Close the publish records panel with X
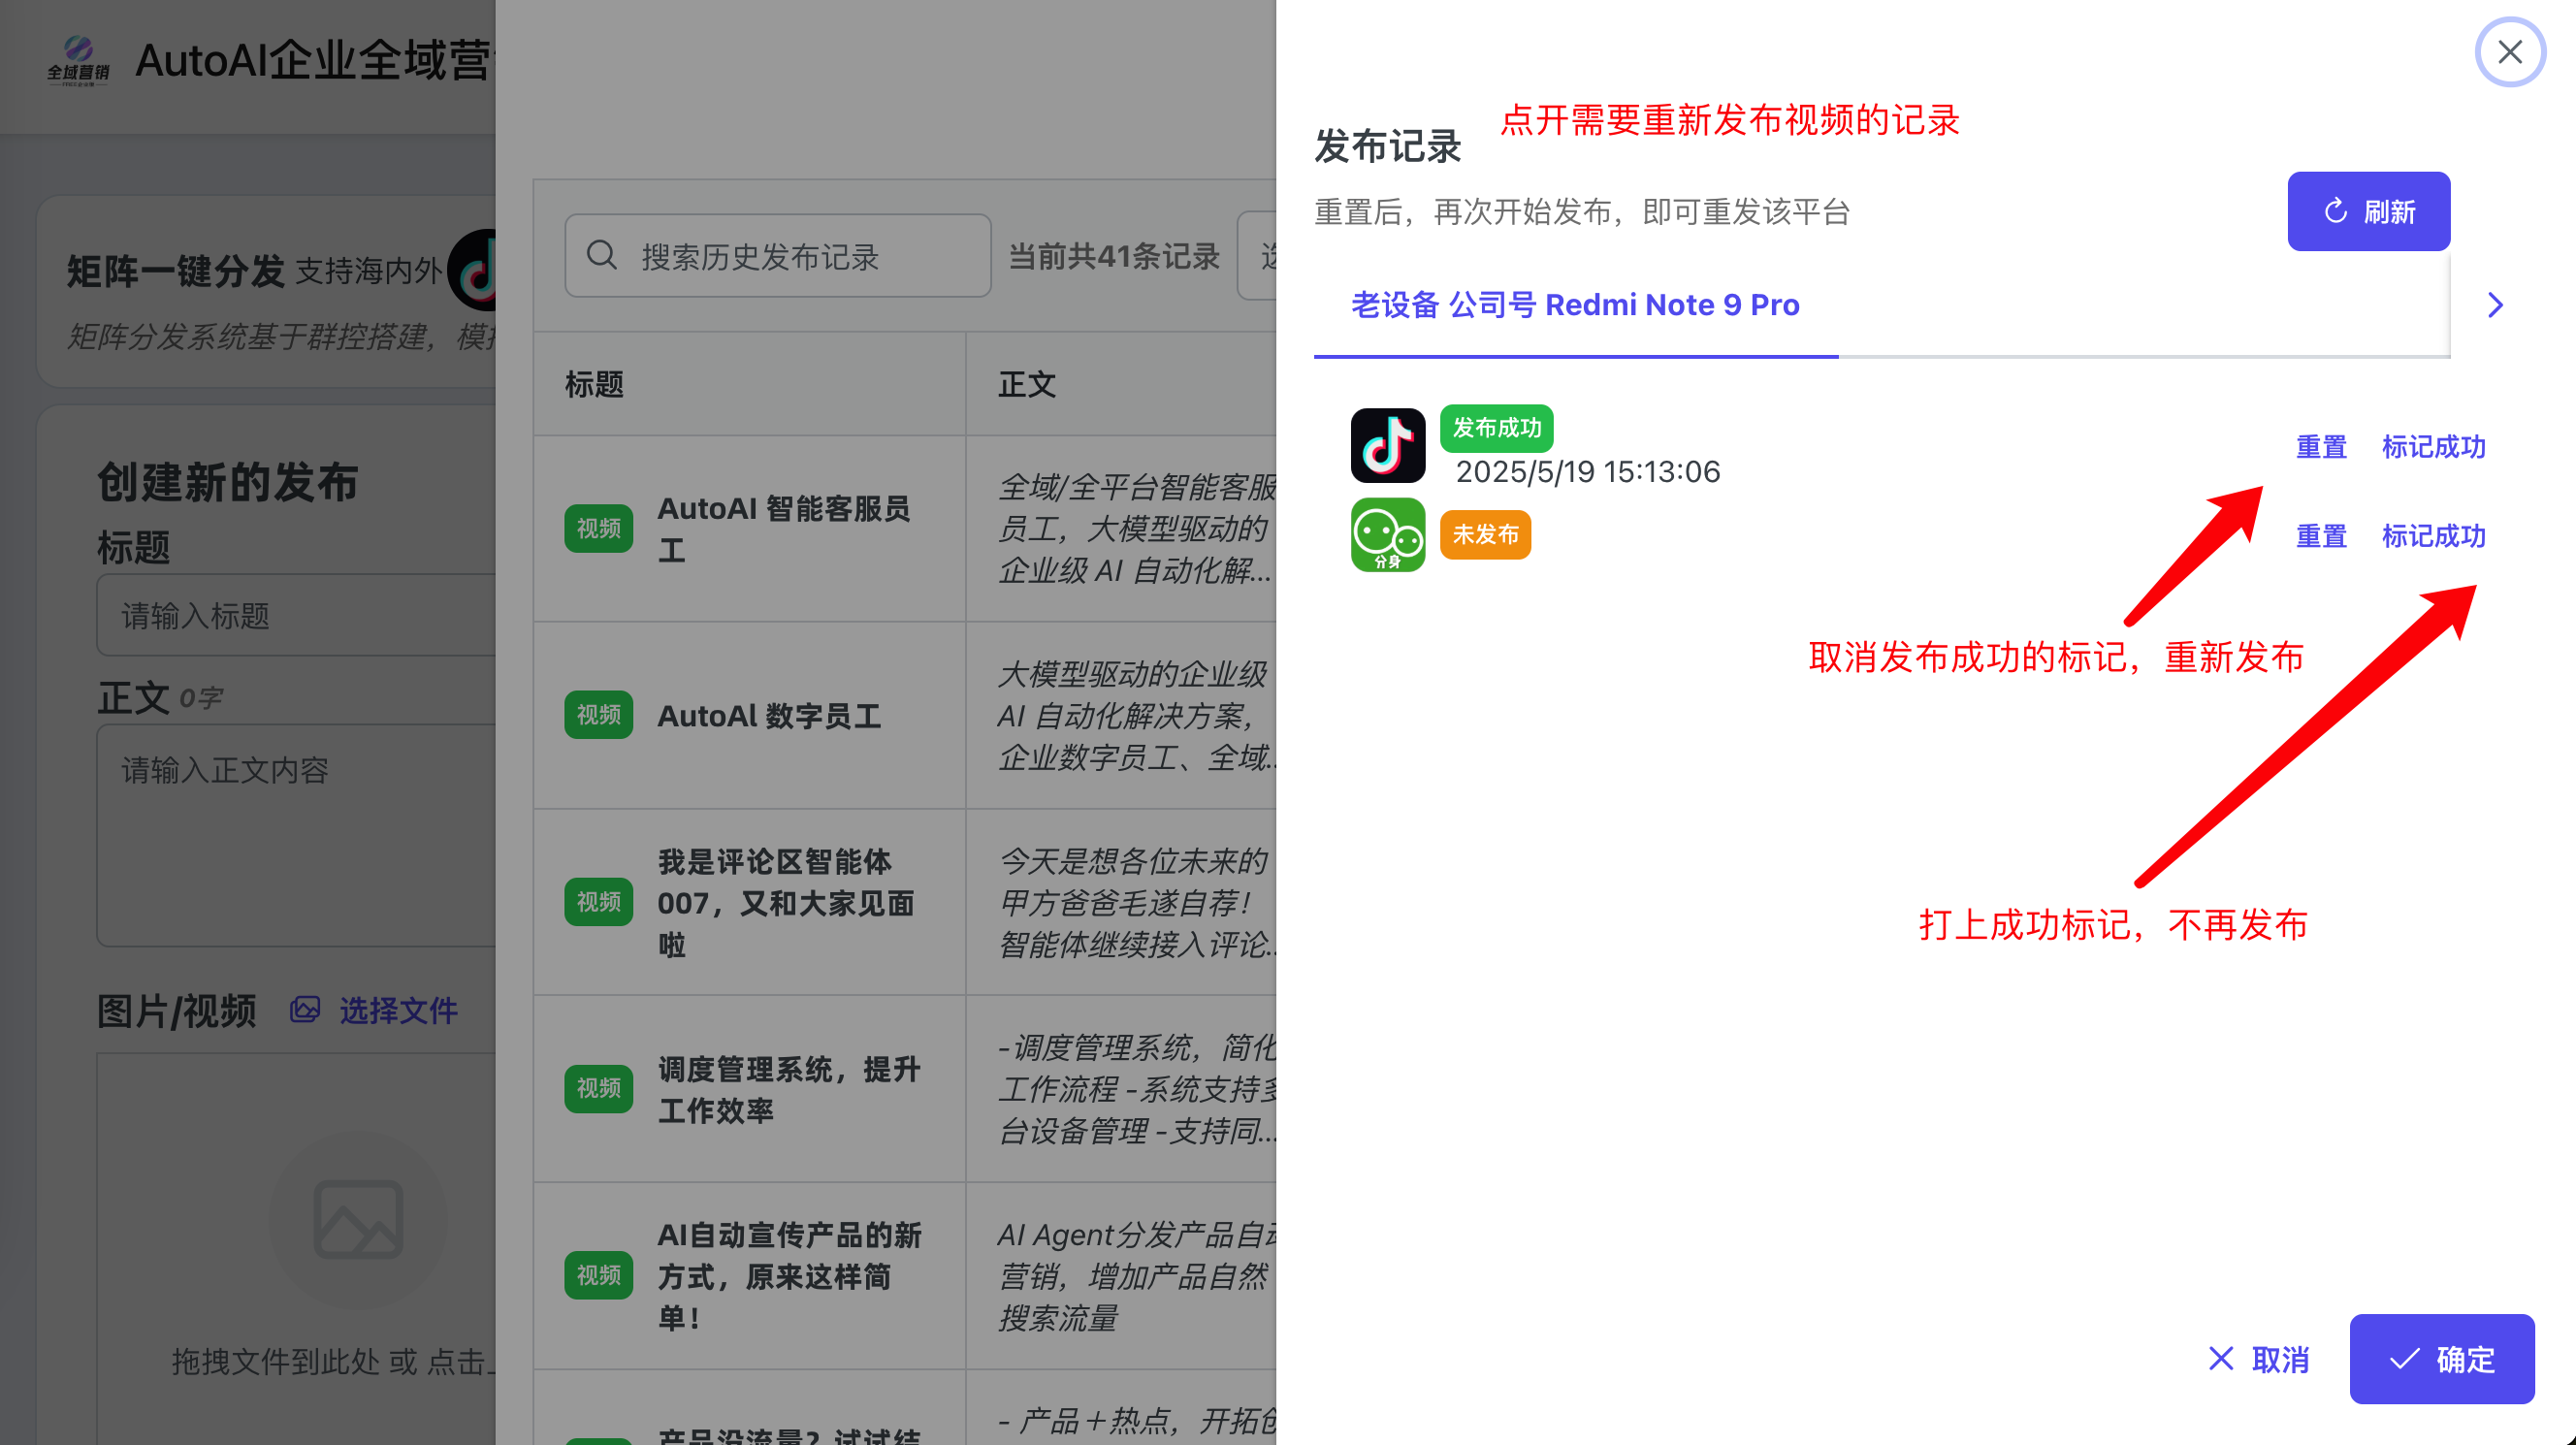 click(2509, 52)
